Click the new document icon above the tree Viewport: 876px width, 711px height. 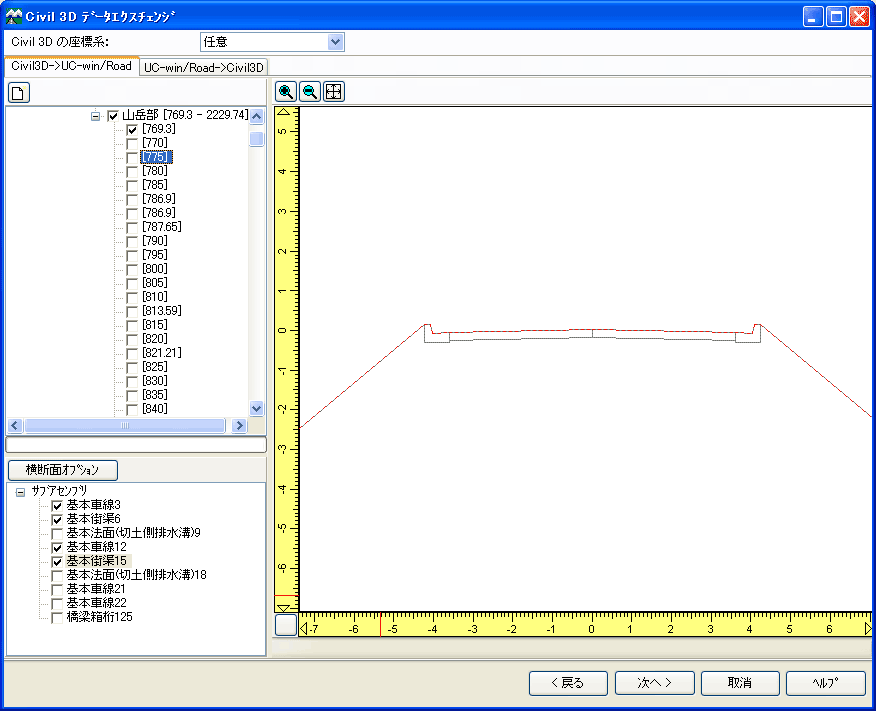(18, 93)
